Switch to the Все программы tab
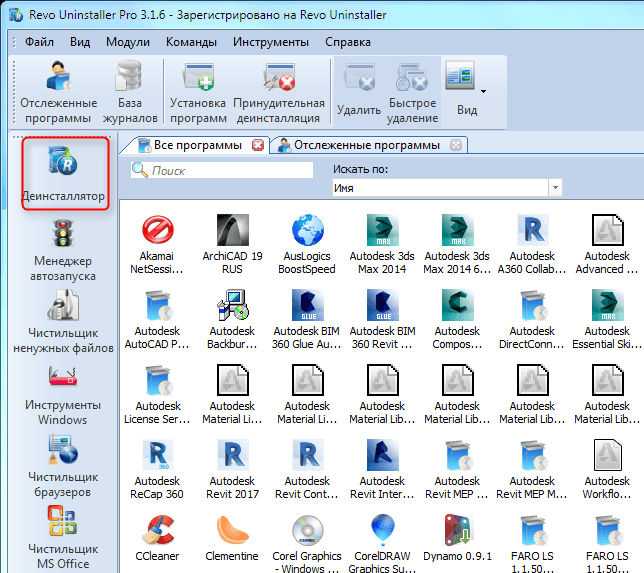This screenshot has width=644, height=573. click(x=197, y=145)
